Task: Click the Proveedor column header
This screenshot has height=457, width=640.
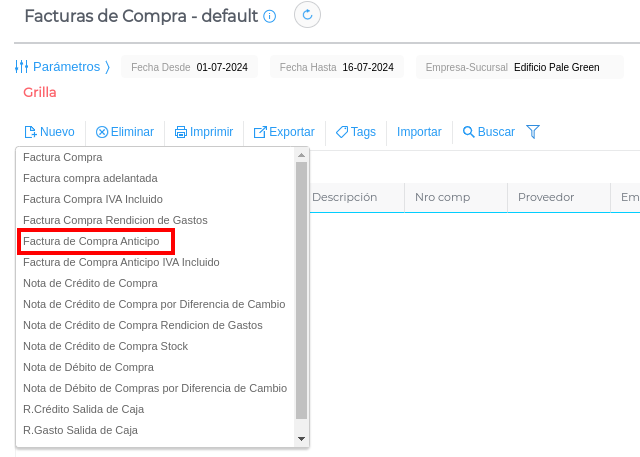Action: coord(546,197)
